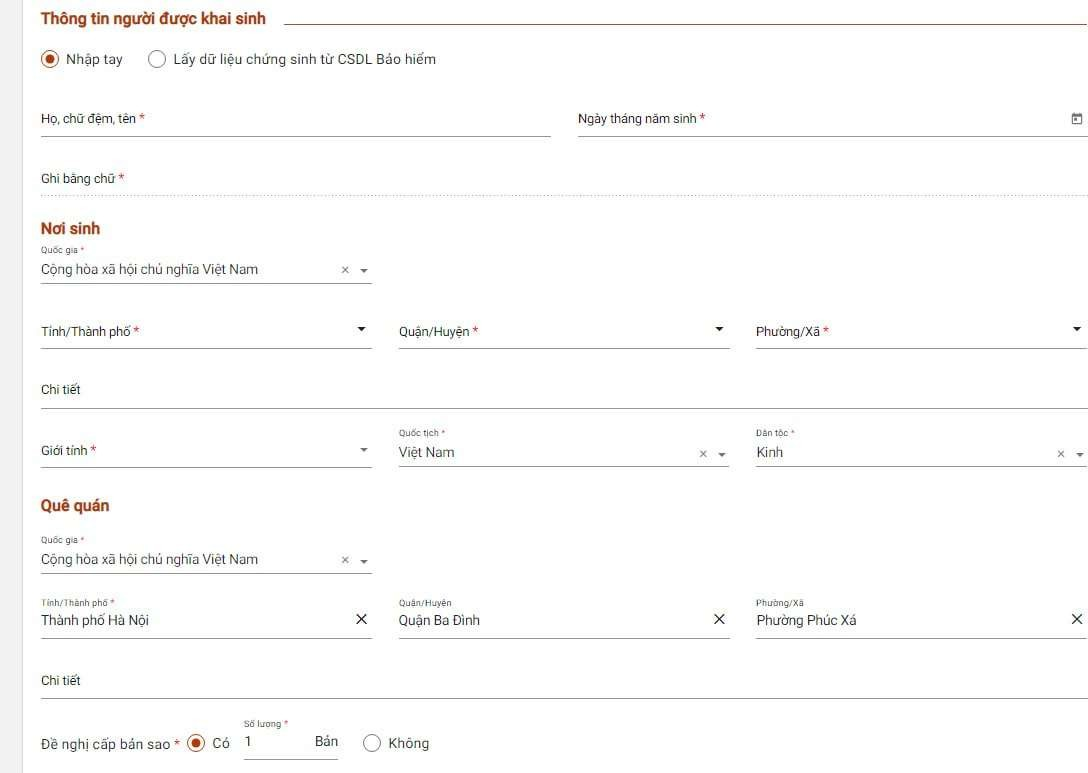Viewport: 1088px width, 773px height.
Task: Clear Quốc gia value under Quê quán
Action: 345,561
